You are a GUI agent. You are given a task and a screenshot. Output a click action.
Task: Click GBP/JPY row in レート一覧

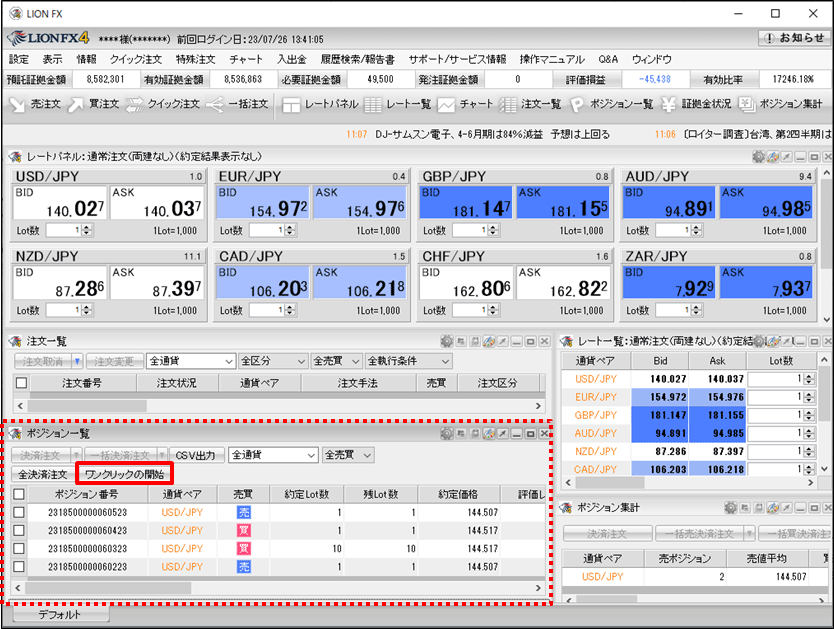point(688,415)
